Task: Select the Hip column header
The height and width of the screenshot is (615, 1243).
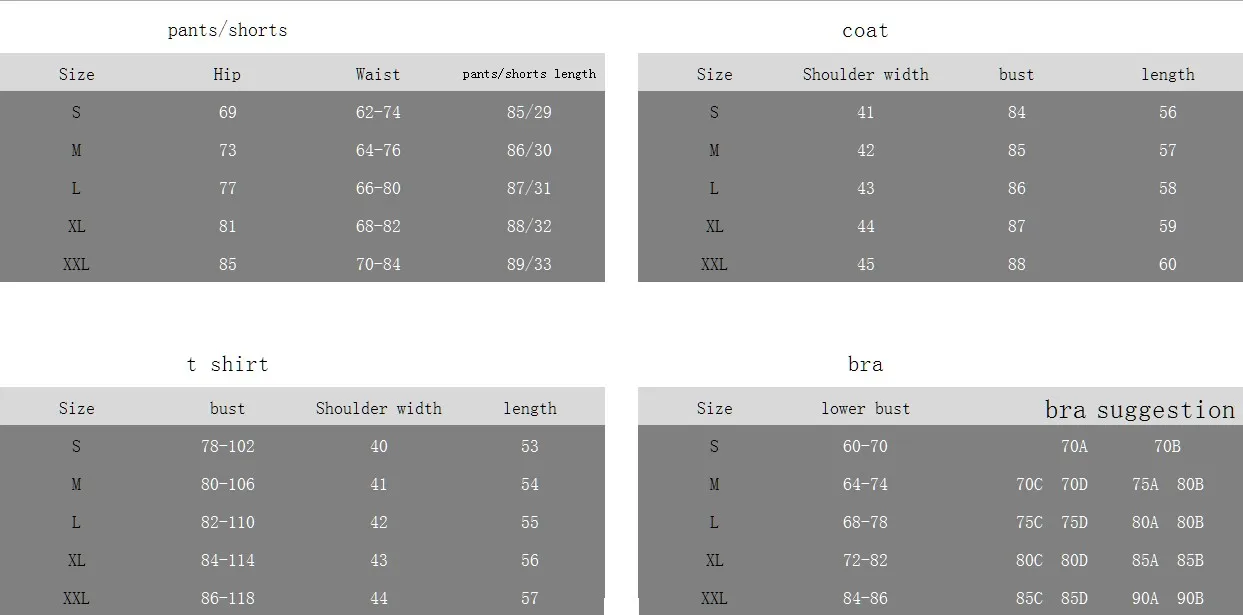Action: pos(227,74)
